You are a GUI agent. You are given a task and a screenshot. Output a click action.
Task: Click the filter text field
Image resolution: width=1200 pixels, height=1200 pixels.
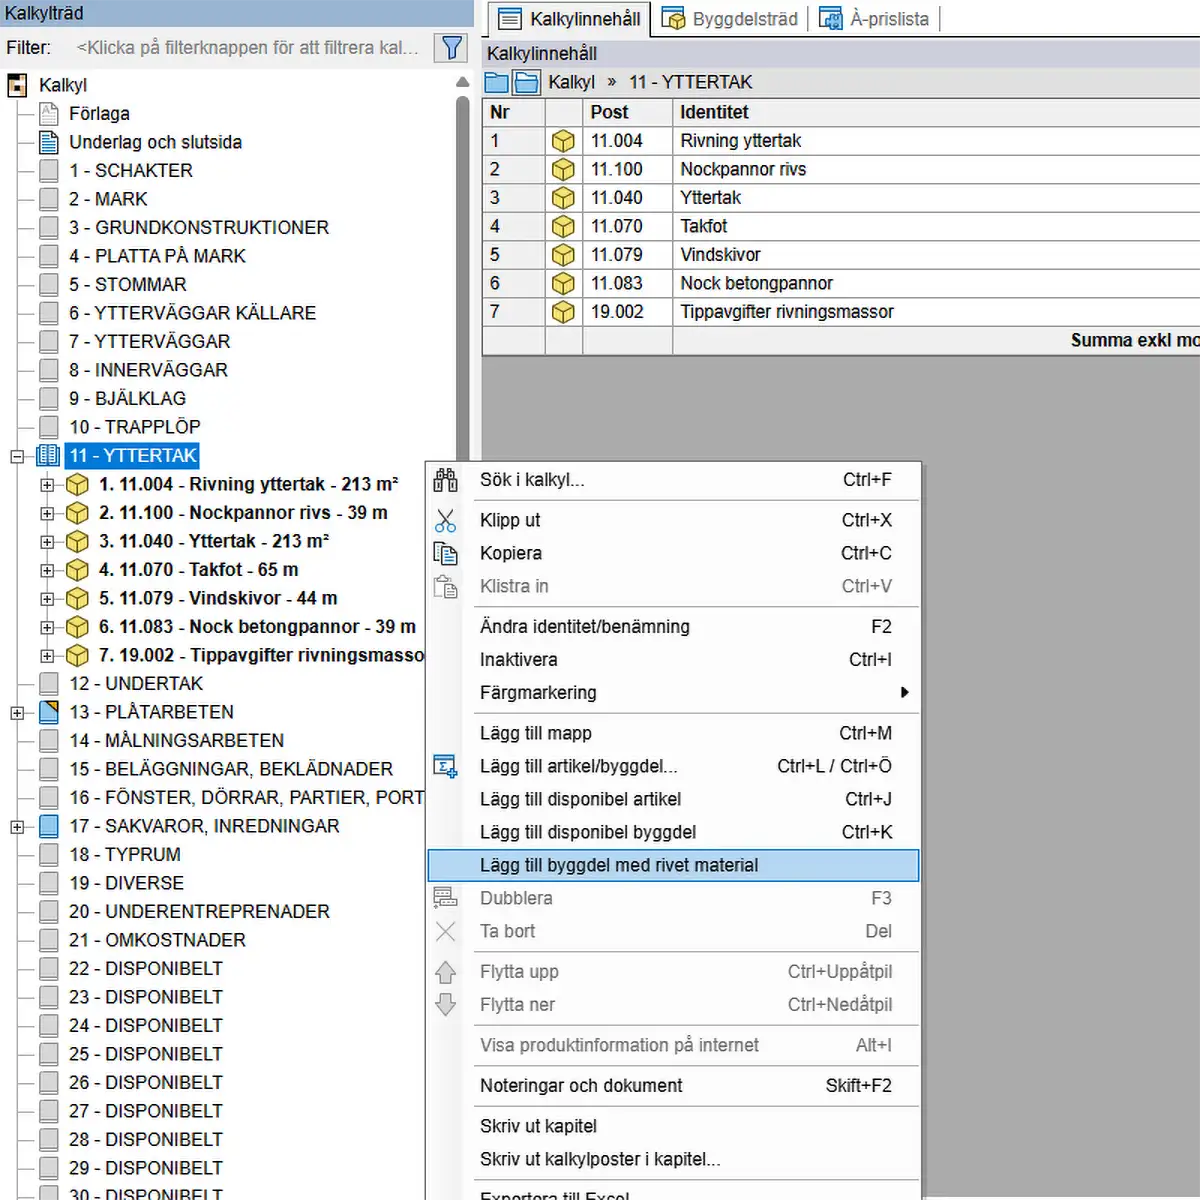(x=248, y=47)
